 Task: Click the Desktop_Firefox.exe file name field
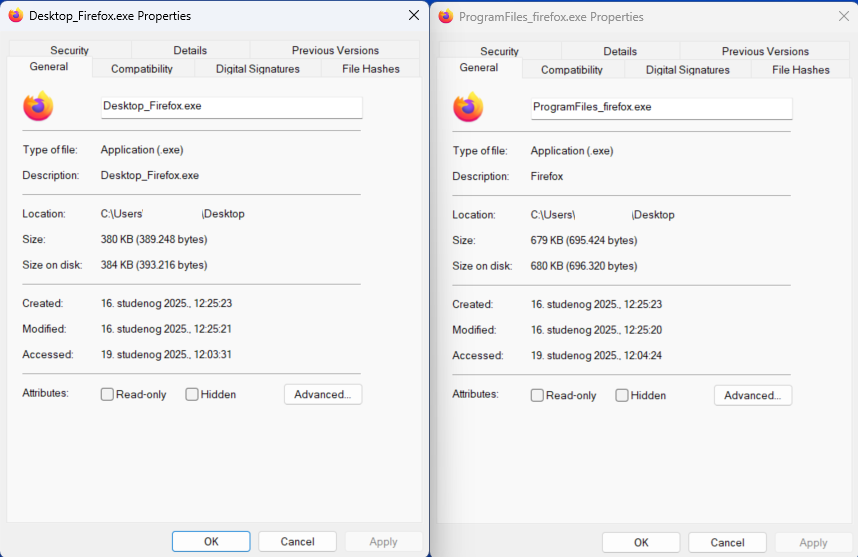231,107
